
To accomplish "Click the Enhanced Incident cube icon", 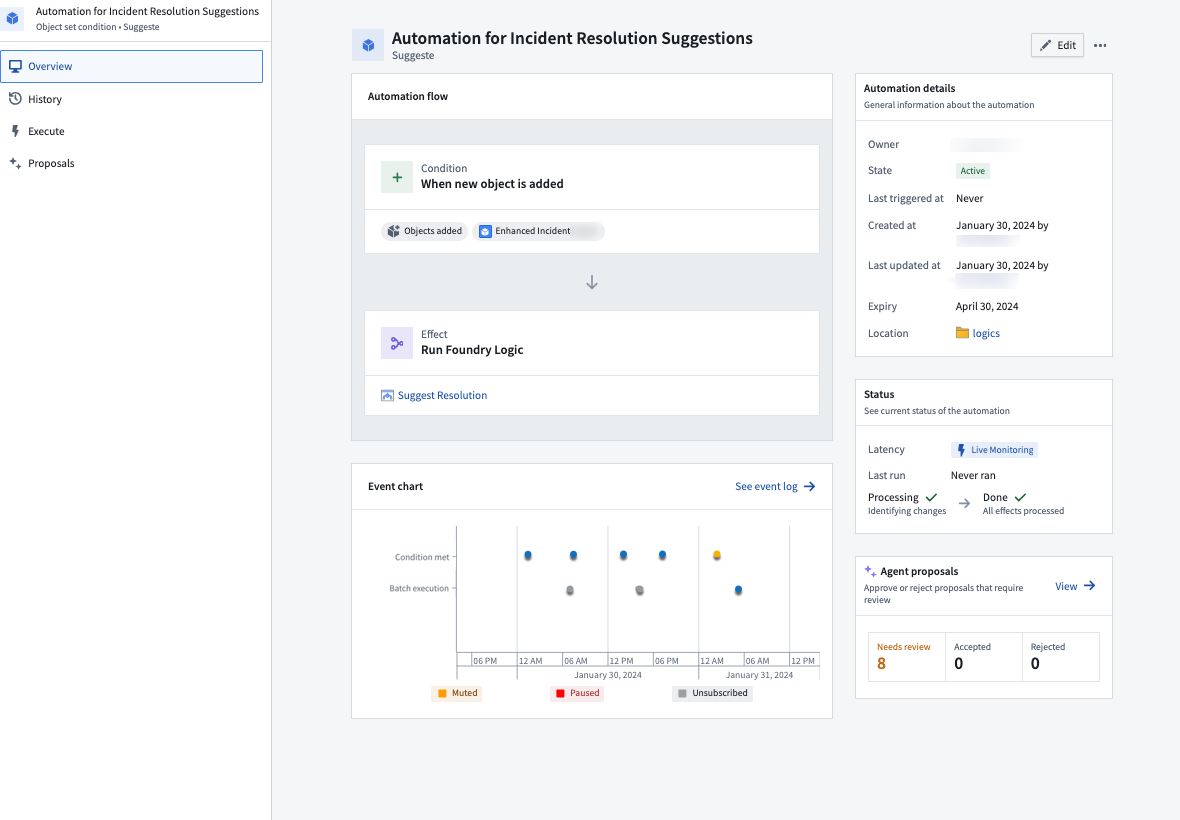I will point(485,232).
